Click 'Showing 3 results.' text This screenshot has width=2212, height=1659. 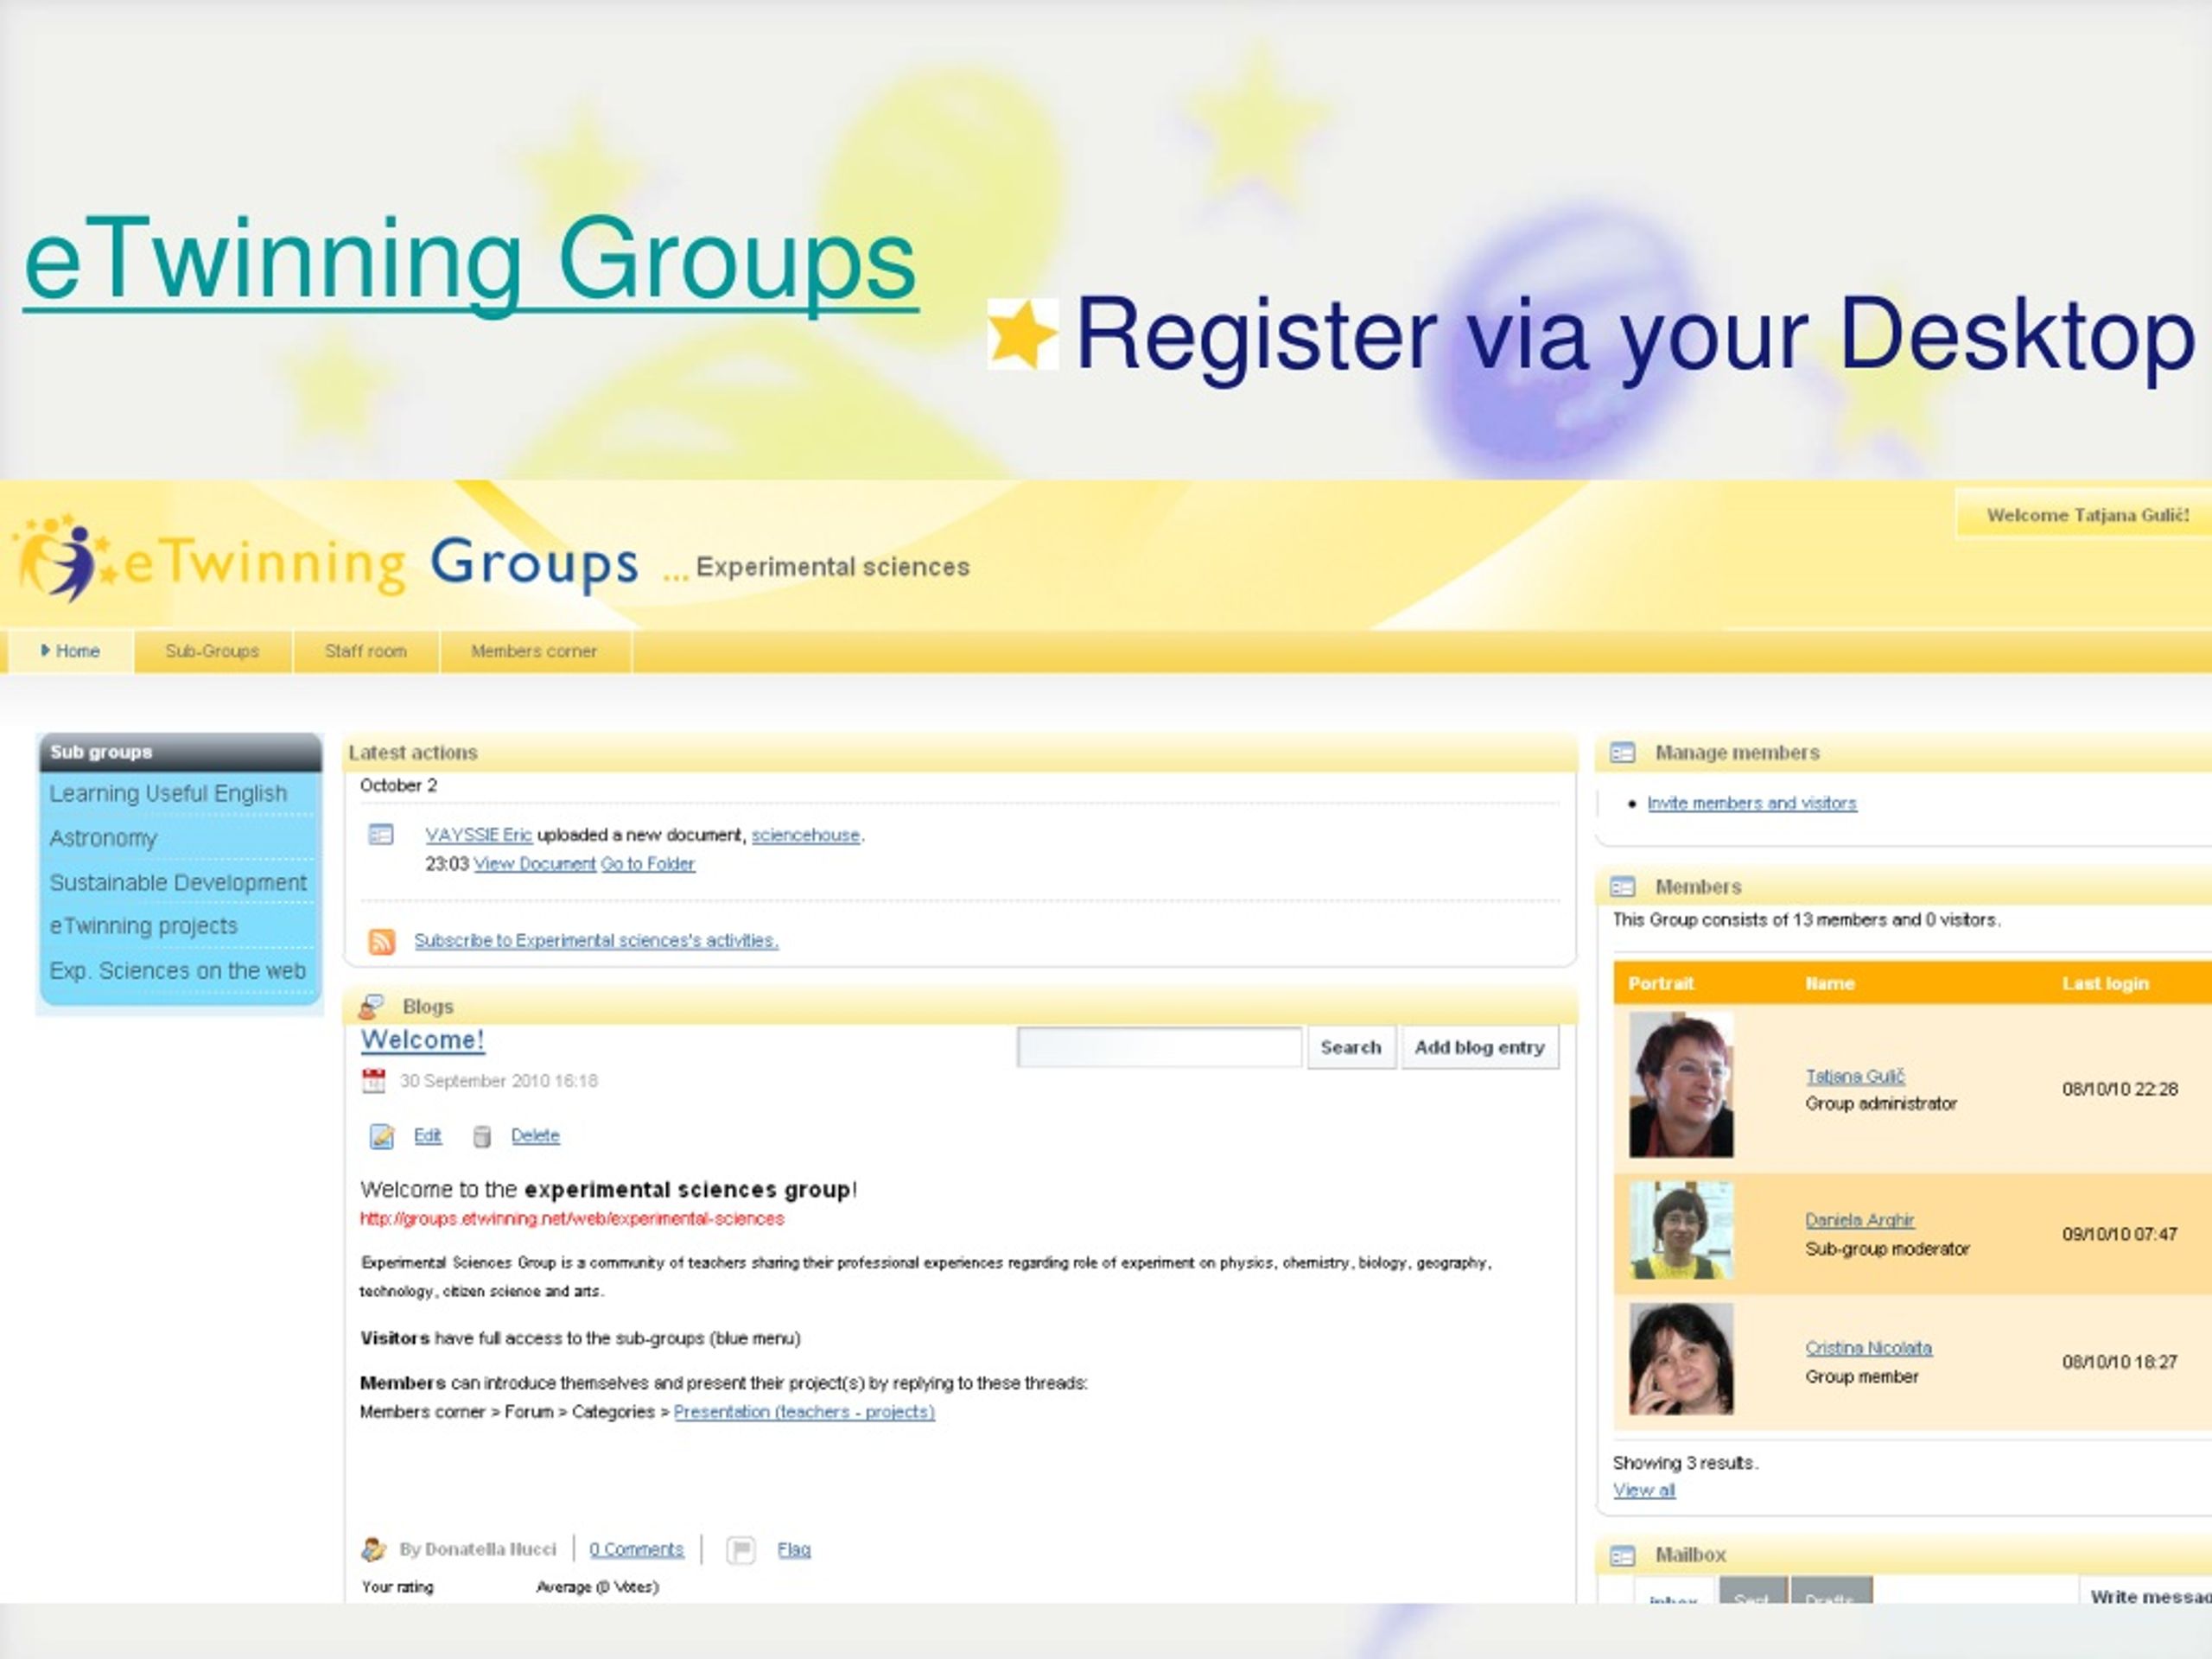[x=1685, y=1463]
